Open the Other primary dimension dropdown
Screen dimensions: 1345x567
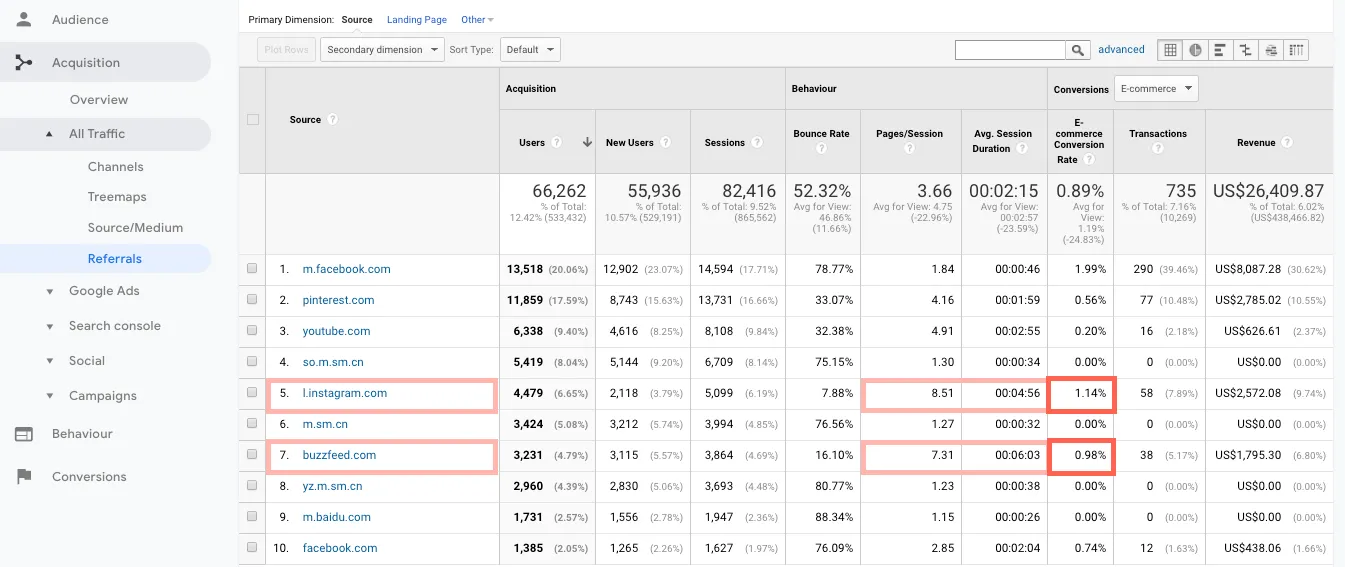(477, 20)
